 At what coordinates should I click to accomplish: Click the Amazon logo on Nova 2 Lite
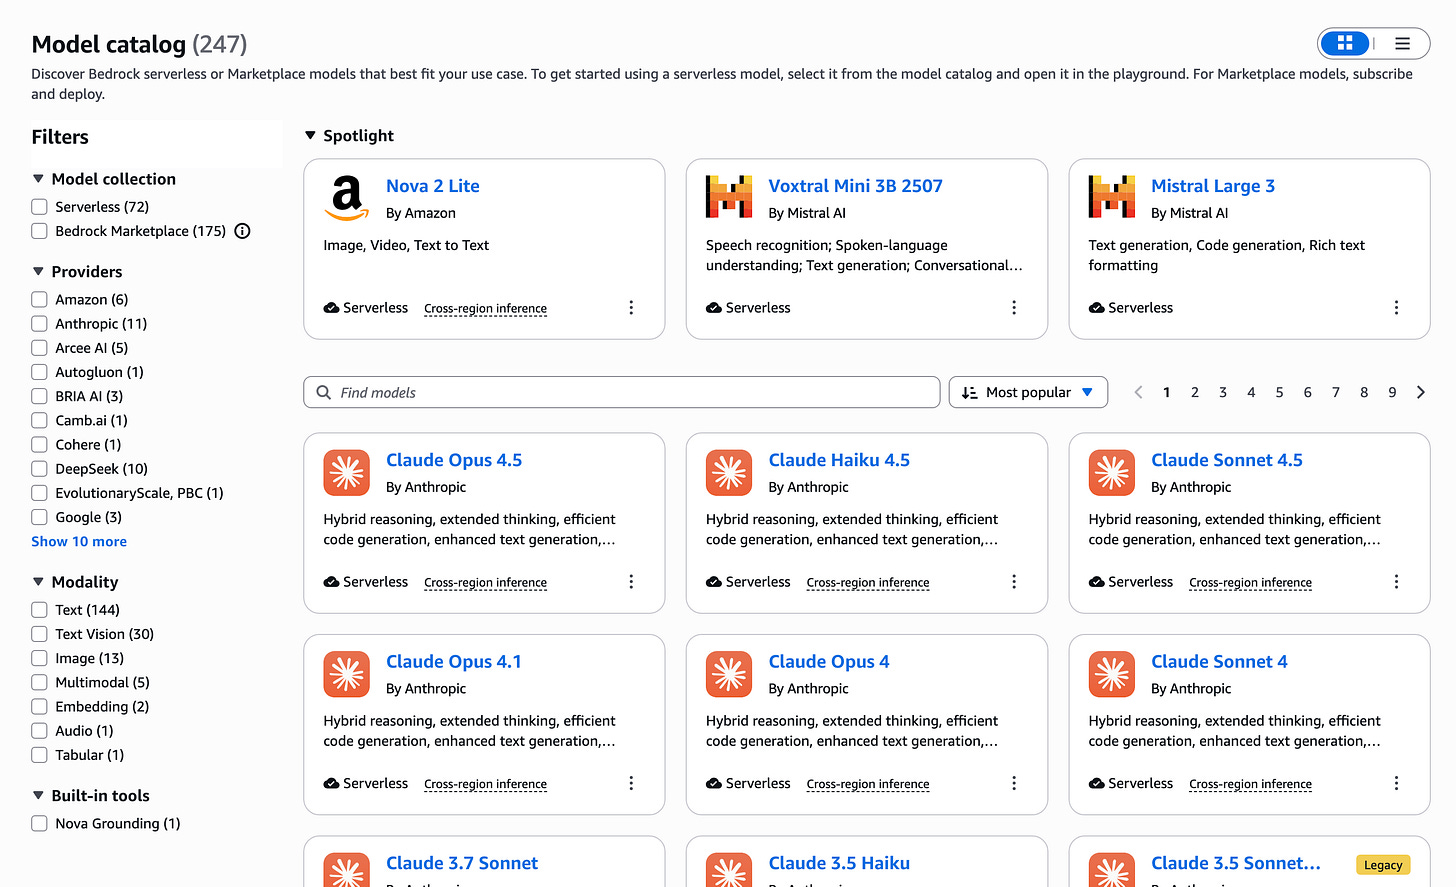click(347, 198)
